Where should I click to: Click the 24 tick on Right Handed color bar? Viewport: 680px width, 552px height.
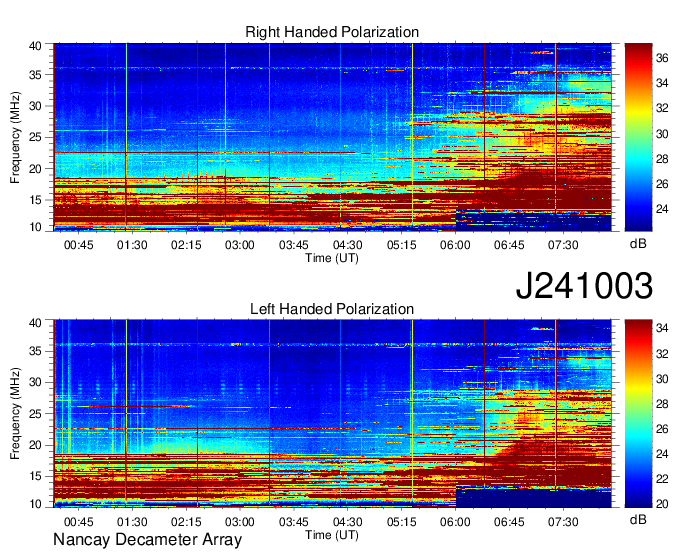662,209
